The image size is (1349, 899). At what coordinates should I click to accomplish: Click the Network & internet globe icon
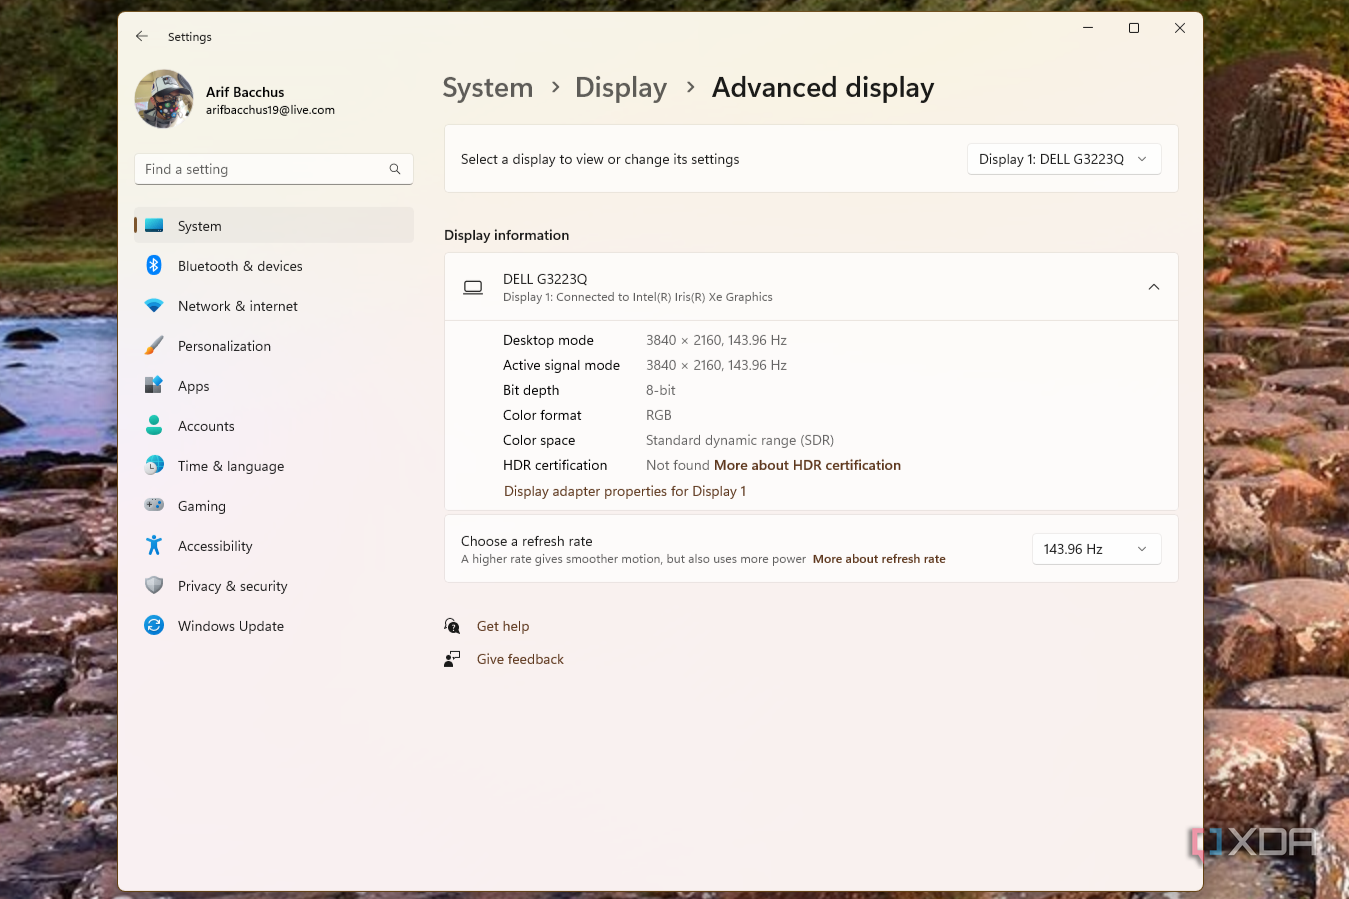[153, 305]
